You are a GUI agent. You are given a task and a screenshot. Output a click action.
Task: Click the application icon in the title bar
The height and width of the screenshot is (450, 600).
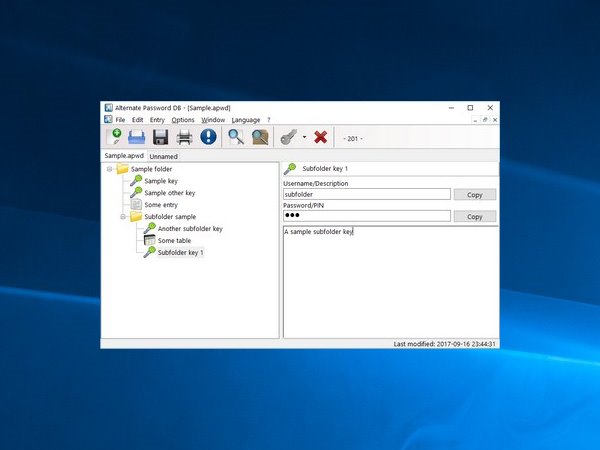(109, 108)
